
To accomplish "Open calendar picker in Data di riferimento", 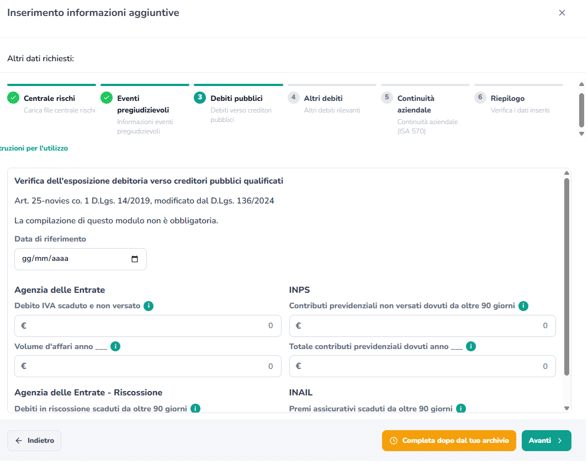I will click(x=135, y=259).
